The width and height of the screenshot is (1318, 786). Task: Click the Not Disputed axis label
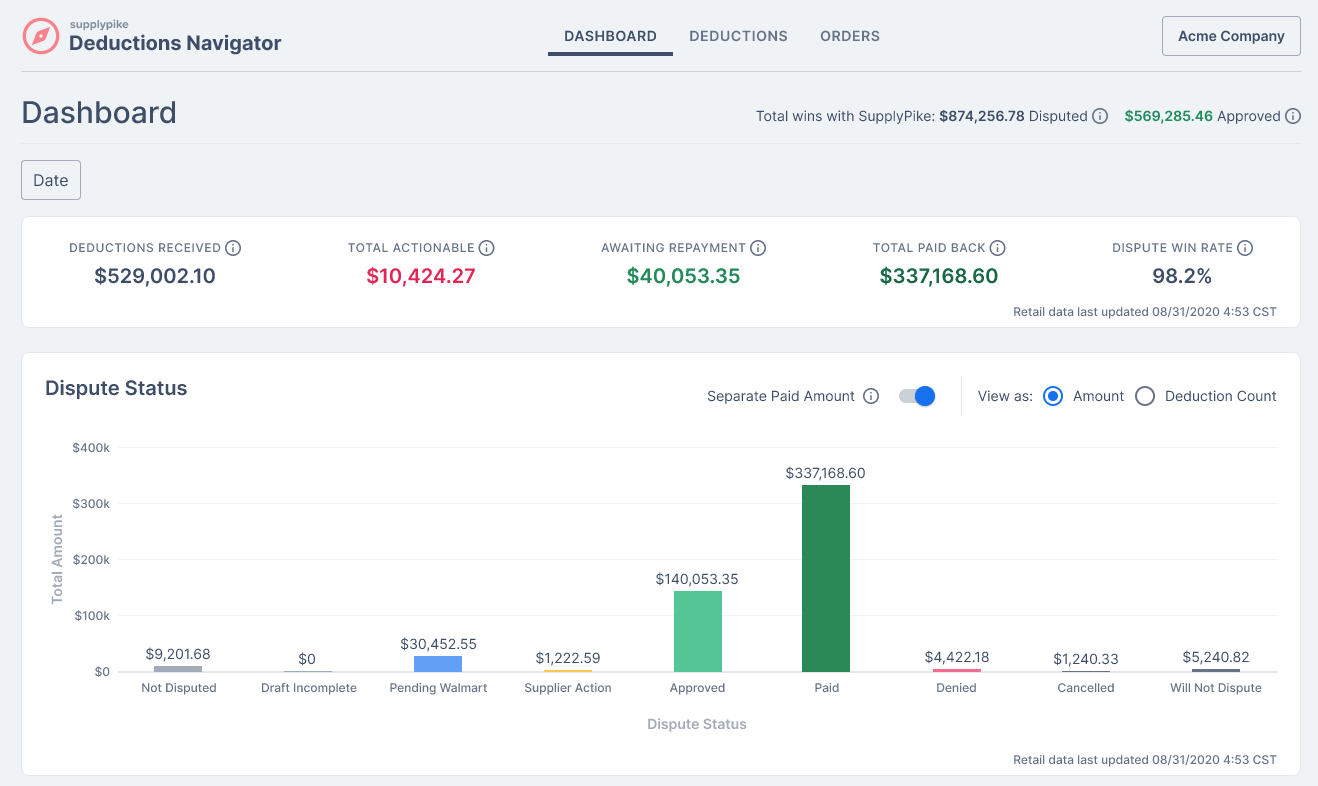[179, 688]
